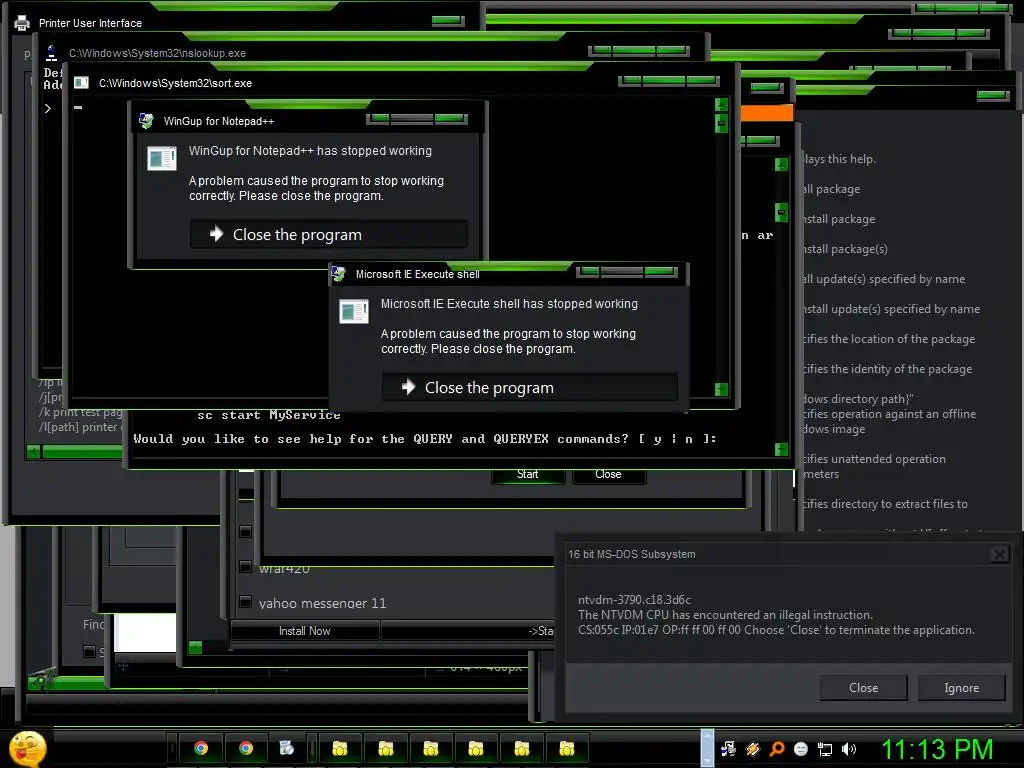This screenshot has width=1024, height=768.
Task: Click the white smiley face tray icon
Action: point(801,749)
